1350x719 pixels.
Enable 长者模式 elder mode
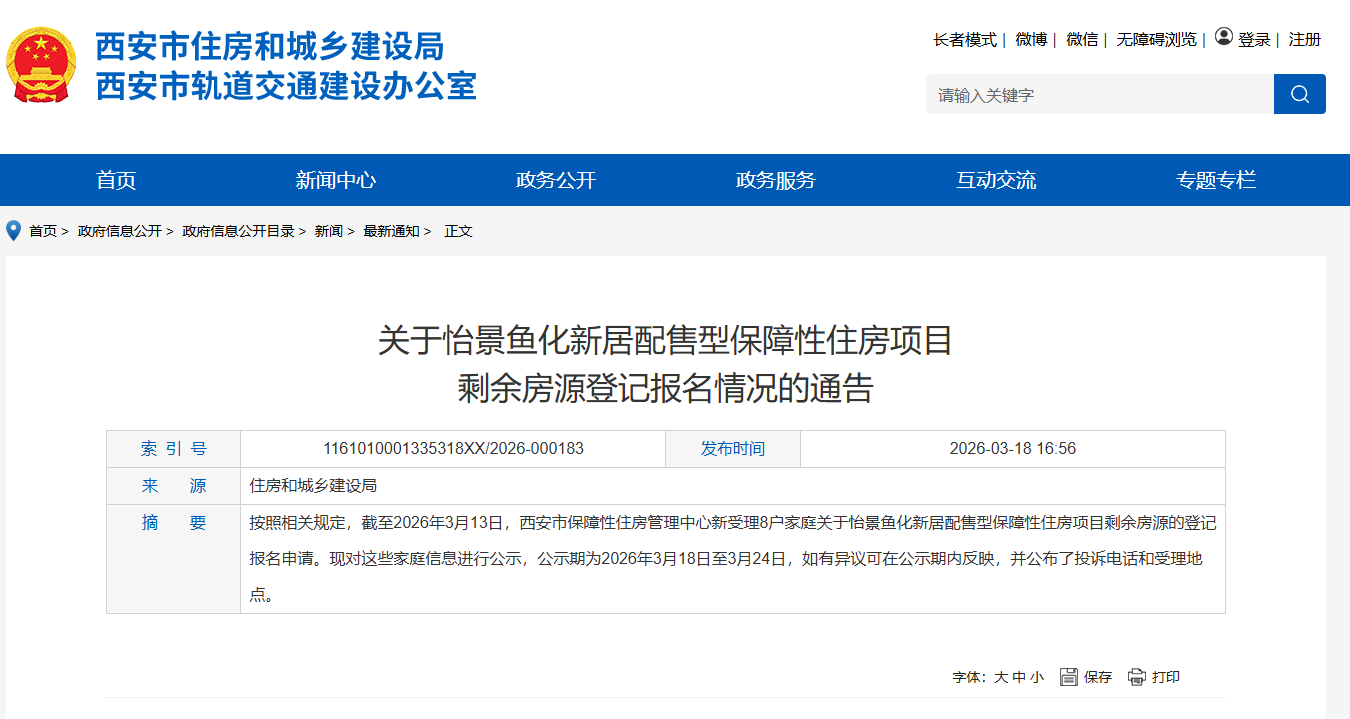click(964, 40)
